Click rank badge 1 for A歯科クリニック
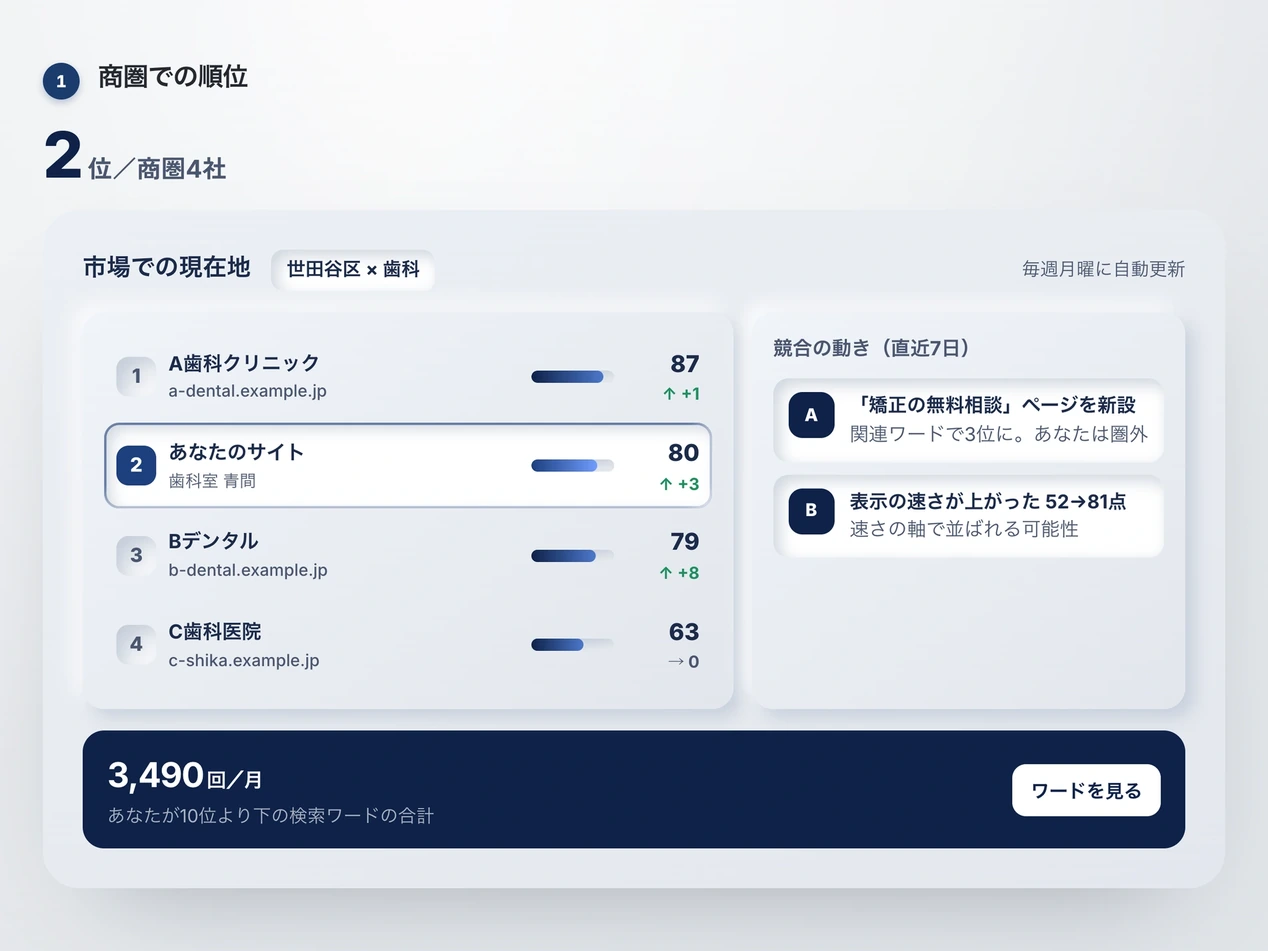The width and height of the screenshot is (1268, 951). 136,376
